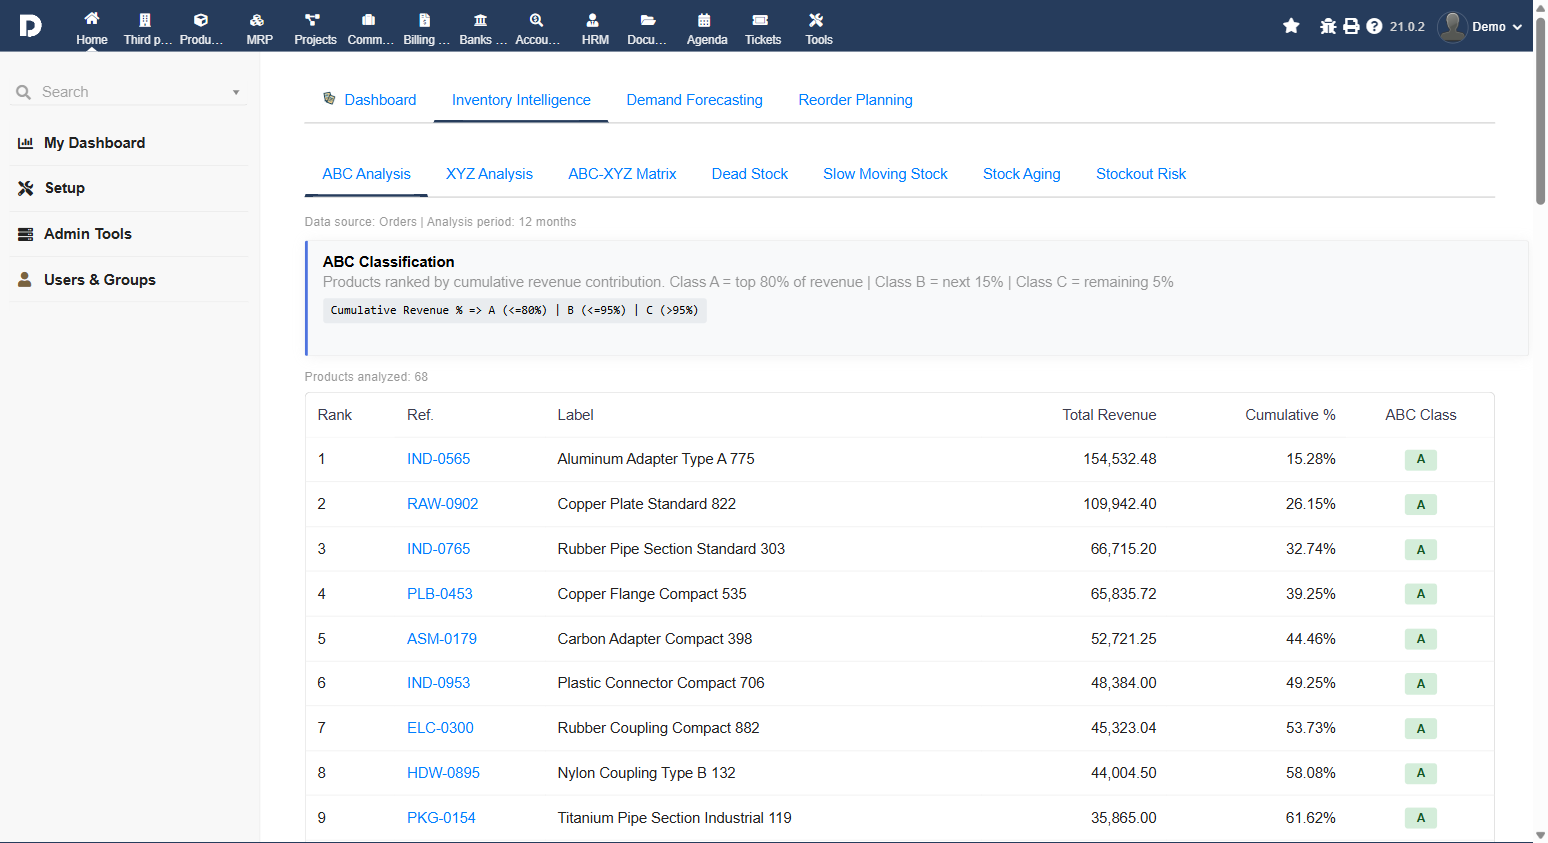Switch to the XYZ Analysis tab

[x=489, y=174]
